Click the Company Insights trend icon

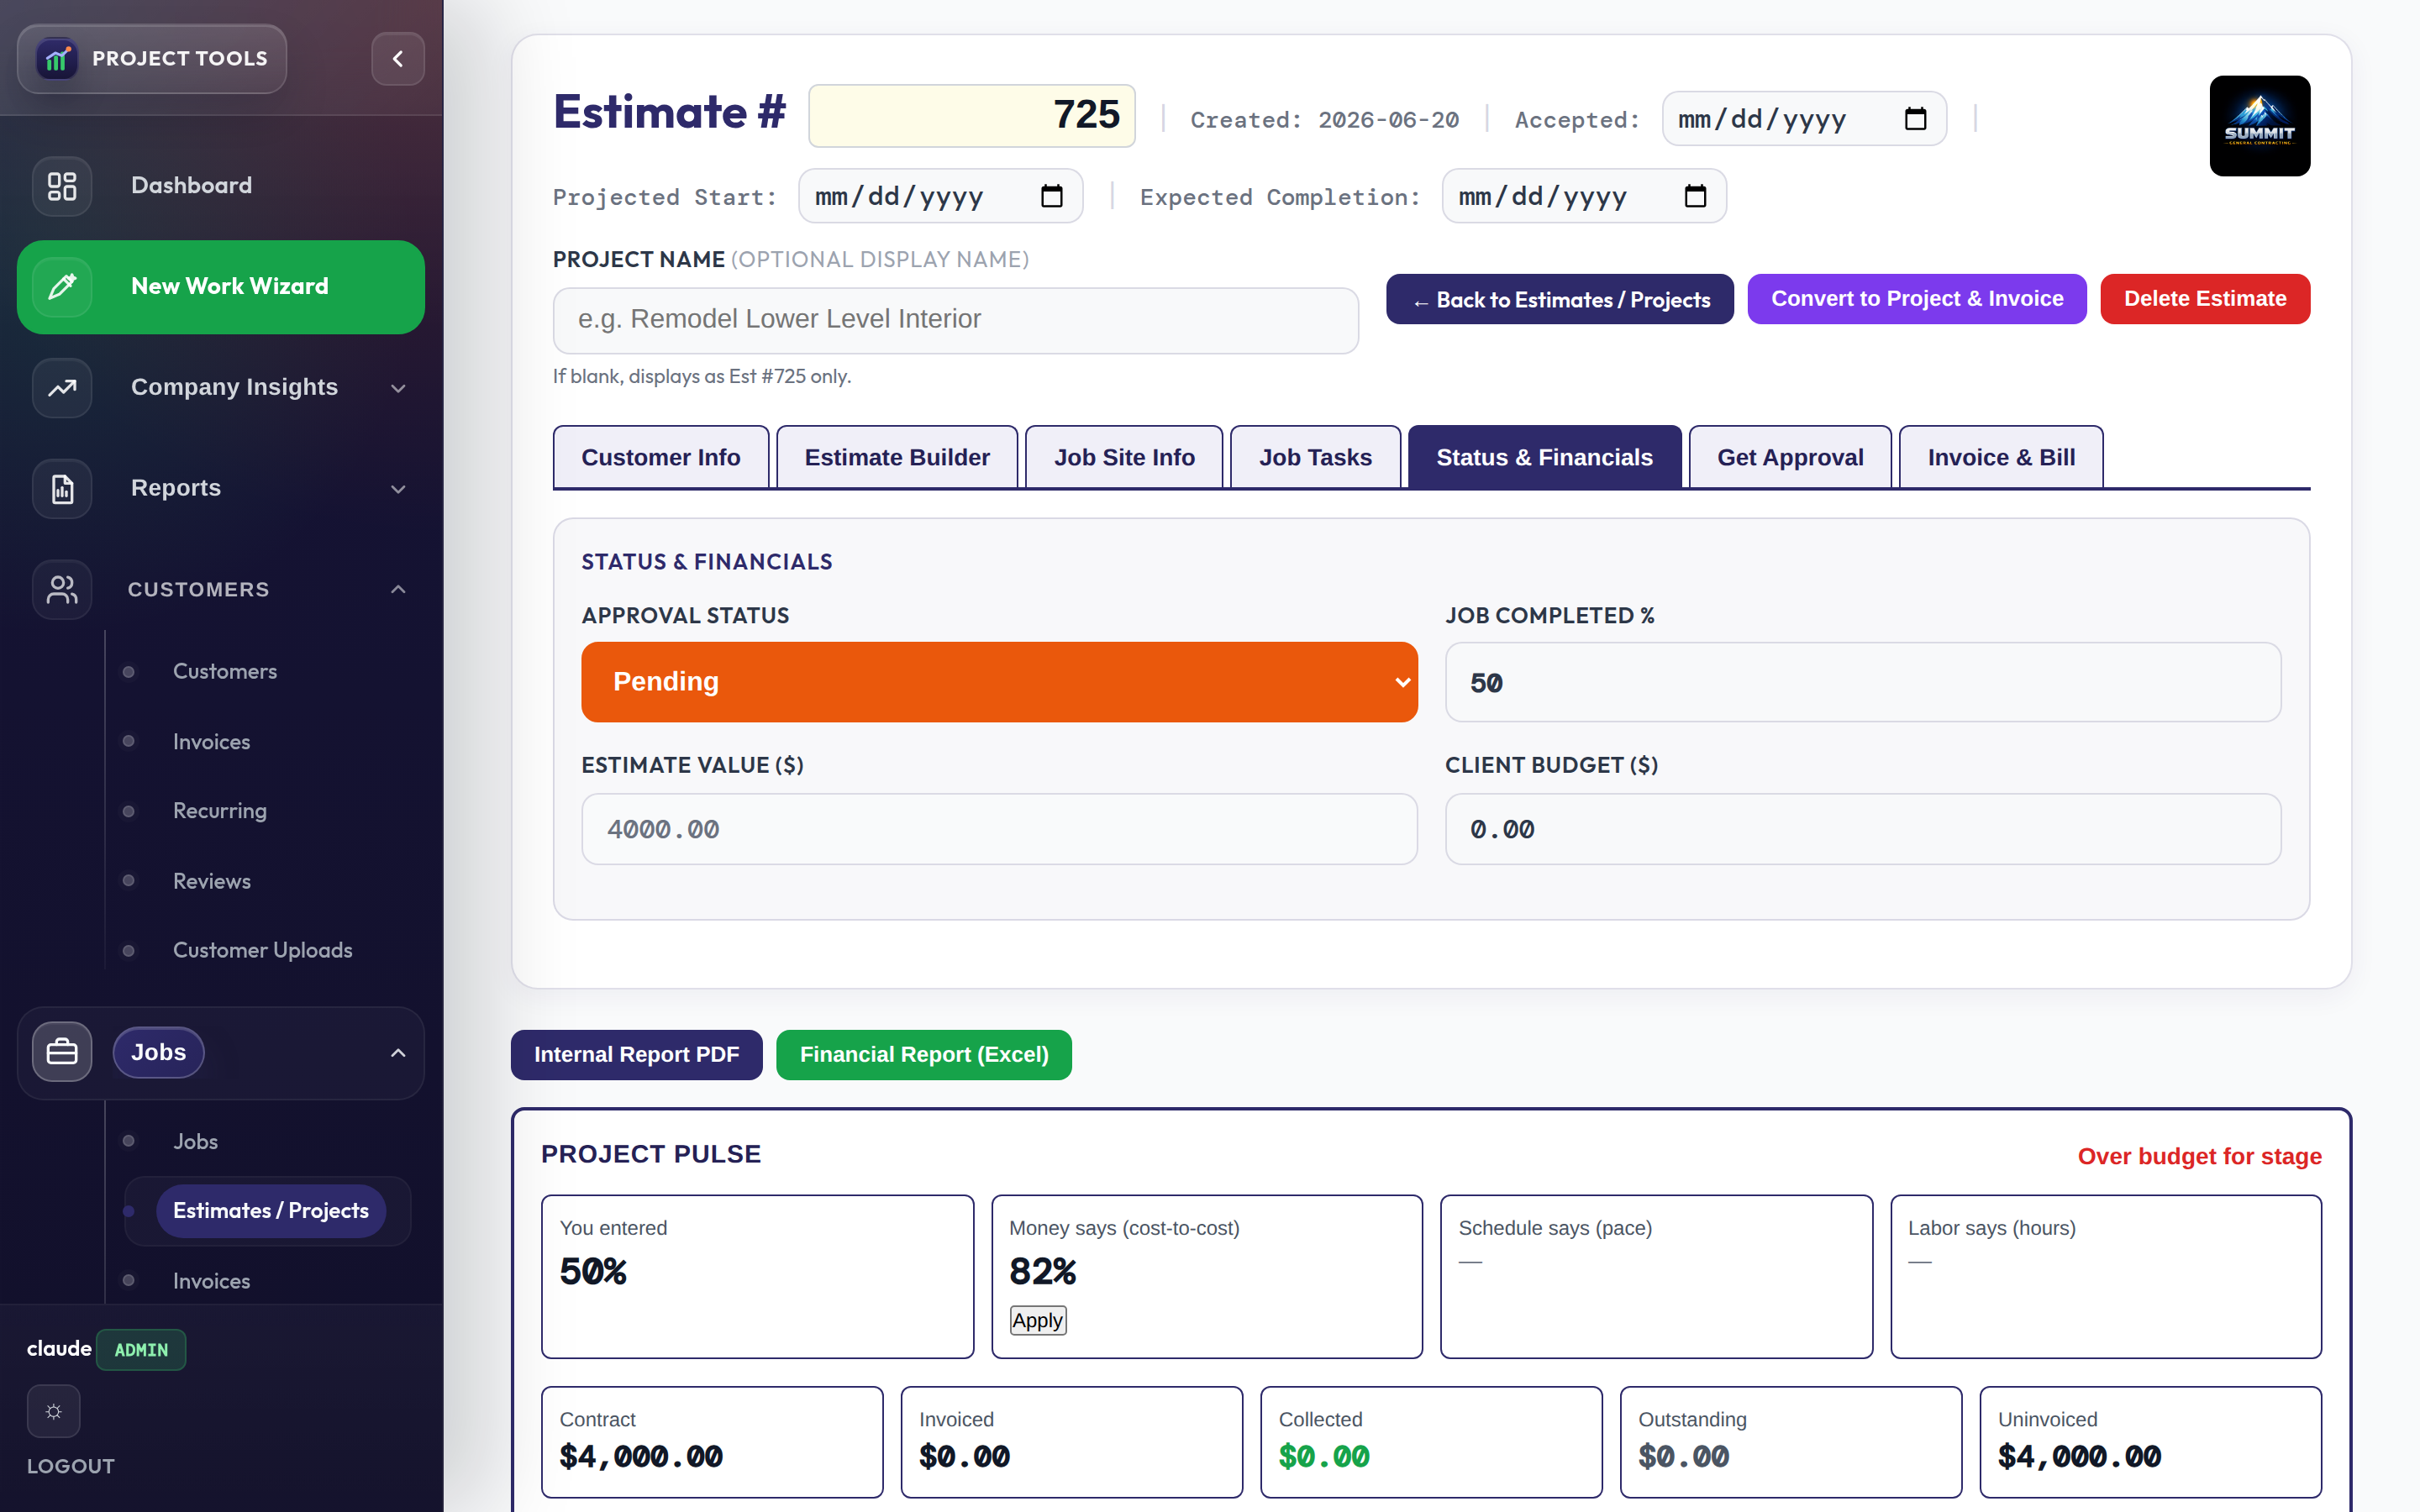click(62, 387)
